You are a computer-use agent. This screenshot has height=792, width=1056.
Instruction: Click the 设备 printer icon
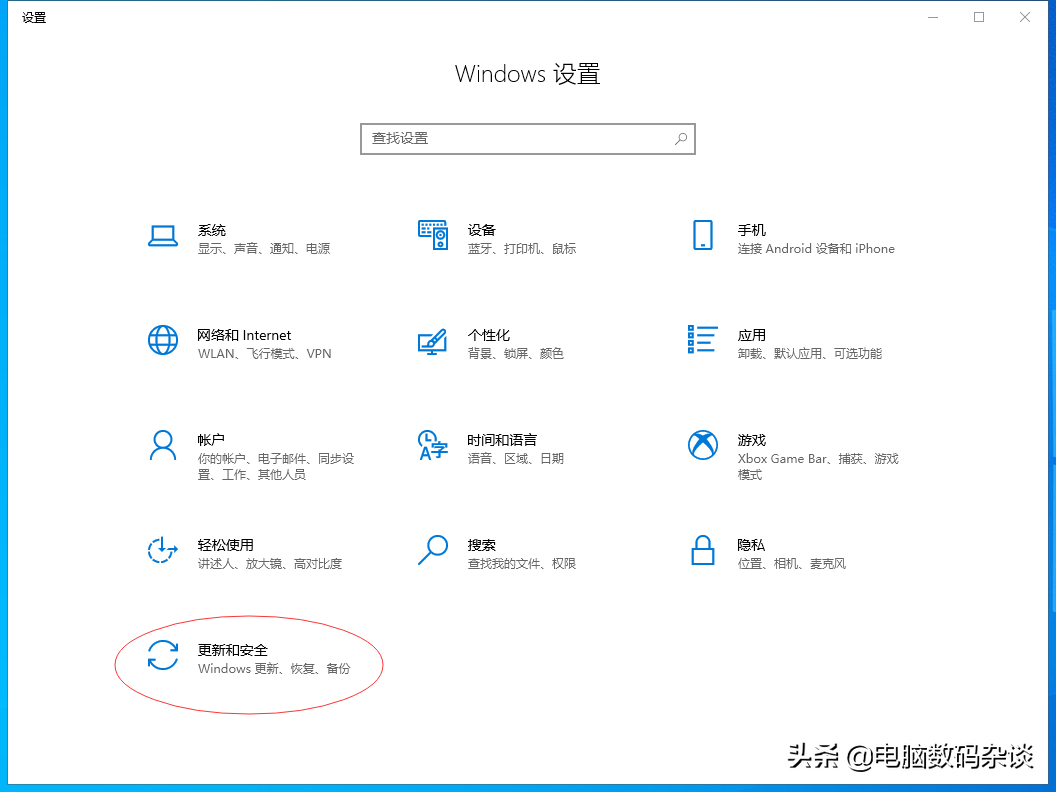pos(433,237)
